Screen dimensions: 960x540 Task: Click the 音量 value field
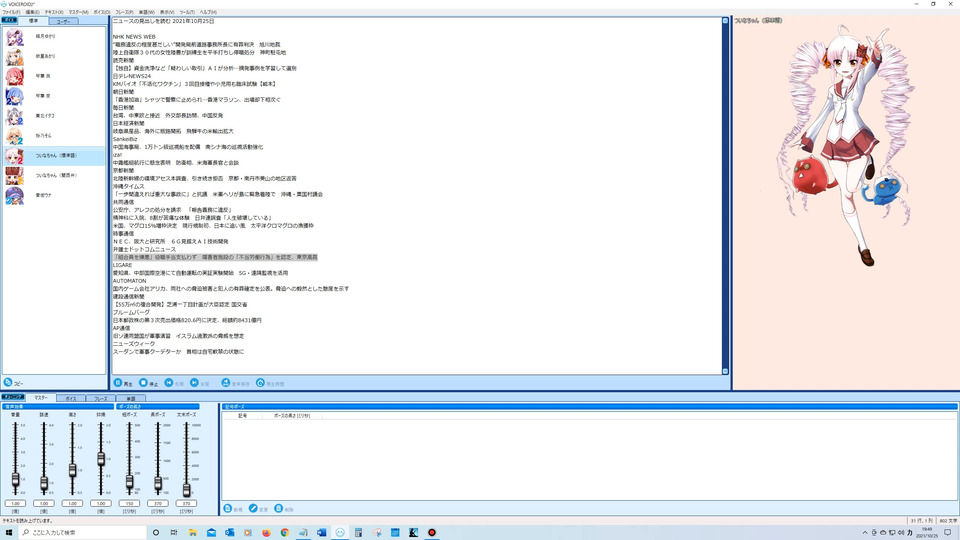[x=15, y=503]
